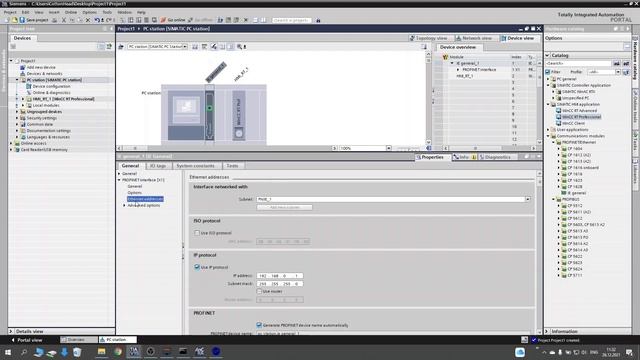Click the Open project folder icon
The width and height of the screenshot is (640, 360).
[15, 20]
